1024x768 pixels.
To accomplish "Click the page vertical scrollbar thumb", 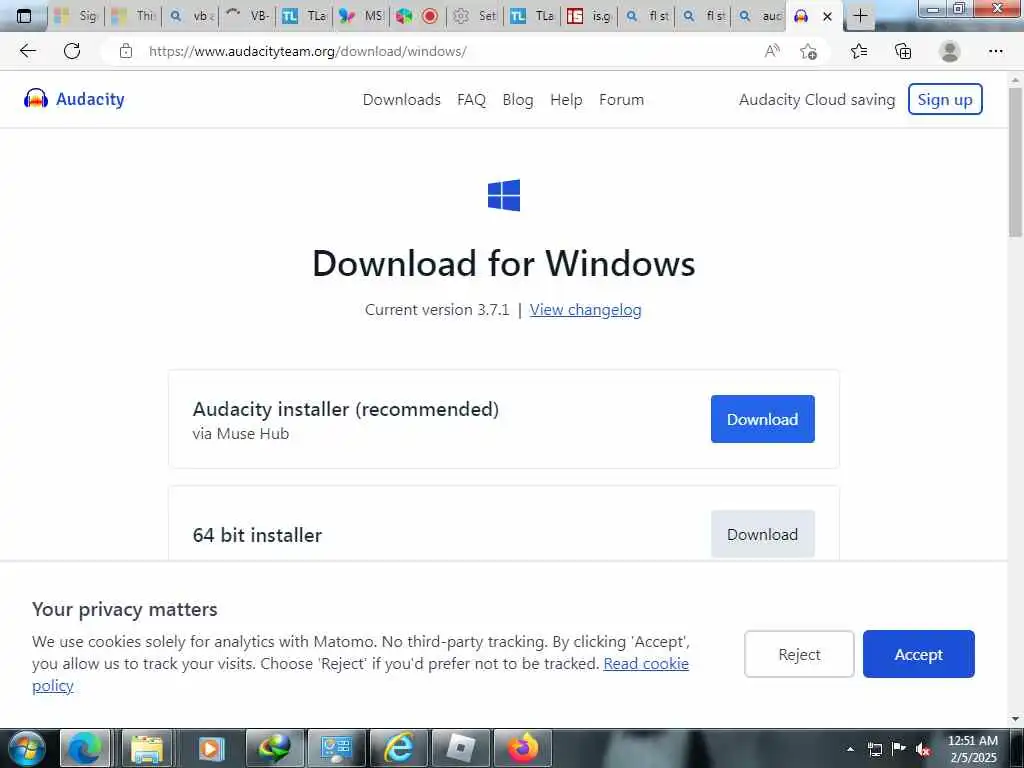I will [1016, 162].
